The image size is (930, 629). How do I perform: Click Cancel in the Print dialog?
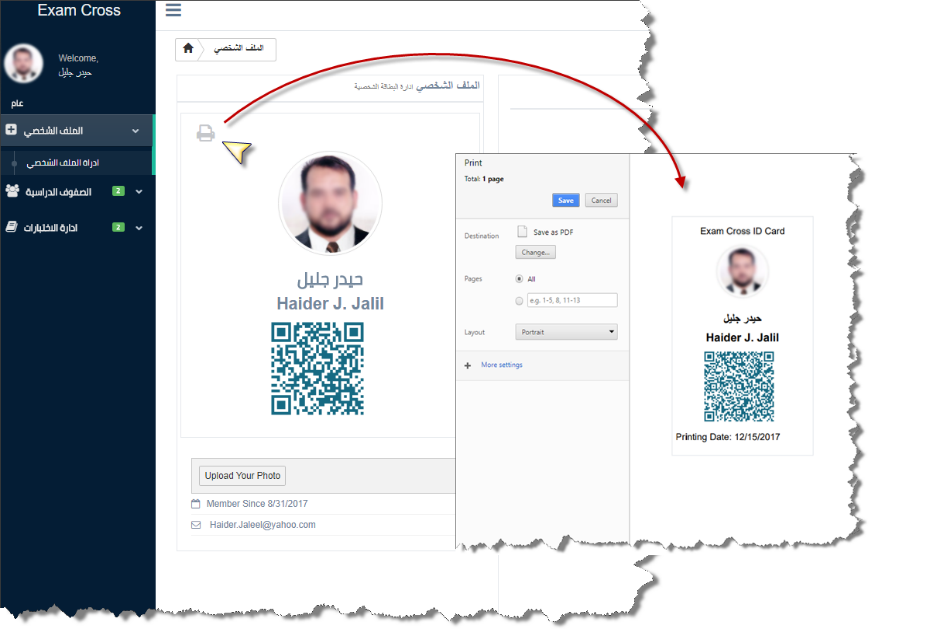[601, 200]
